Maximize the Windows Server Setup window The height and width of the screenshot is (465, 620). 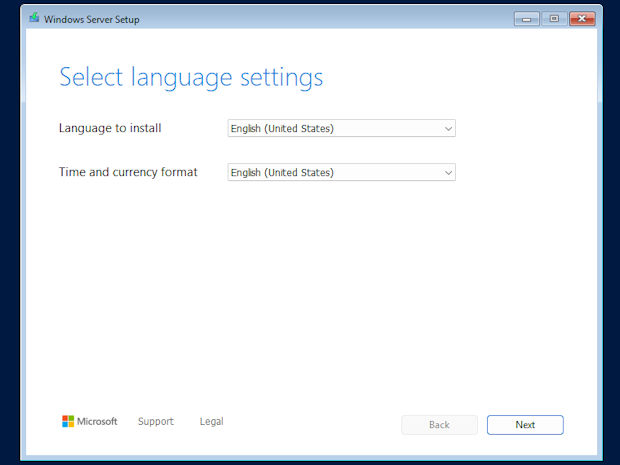(x=553, y=18)
